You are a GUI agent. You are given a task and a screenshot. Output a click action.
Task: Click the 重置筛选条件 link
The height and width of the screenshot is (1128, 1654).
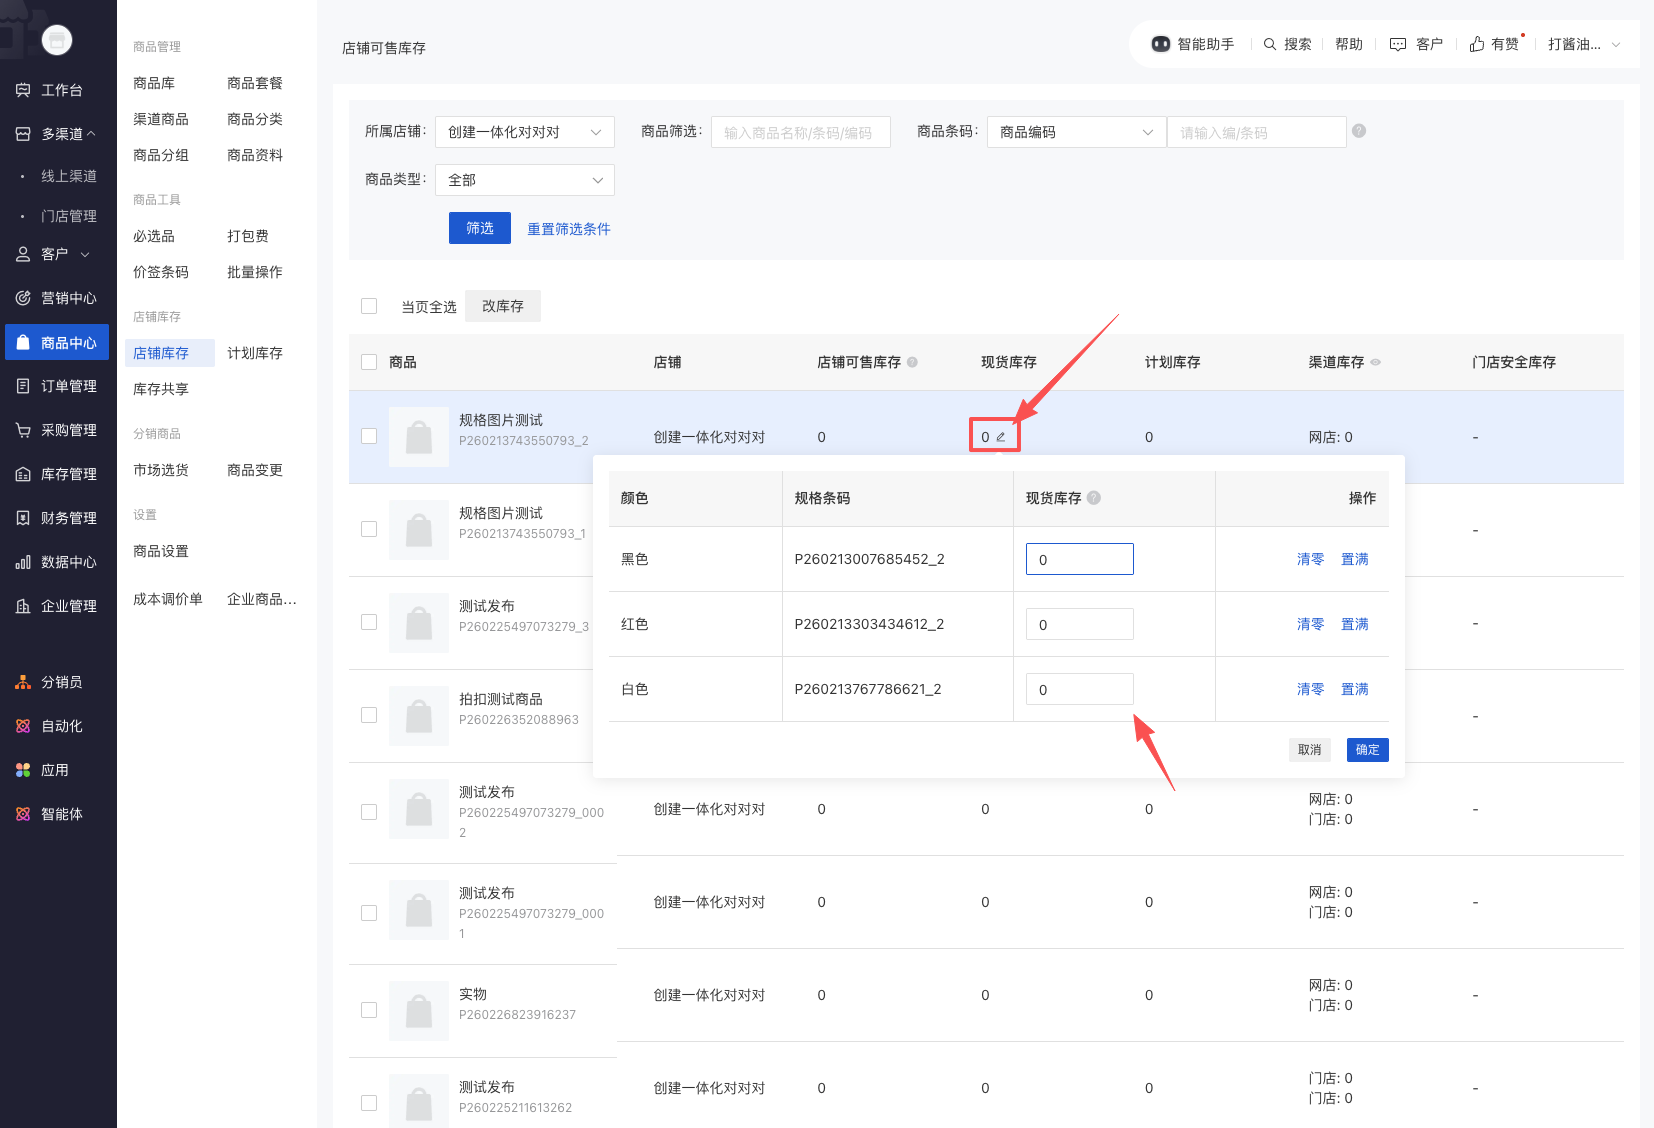(x=568, y=229)
